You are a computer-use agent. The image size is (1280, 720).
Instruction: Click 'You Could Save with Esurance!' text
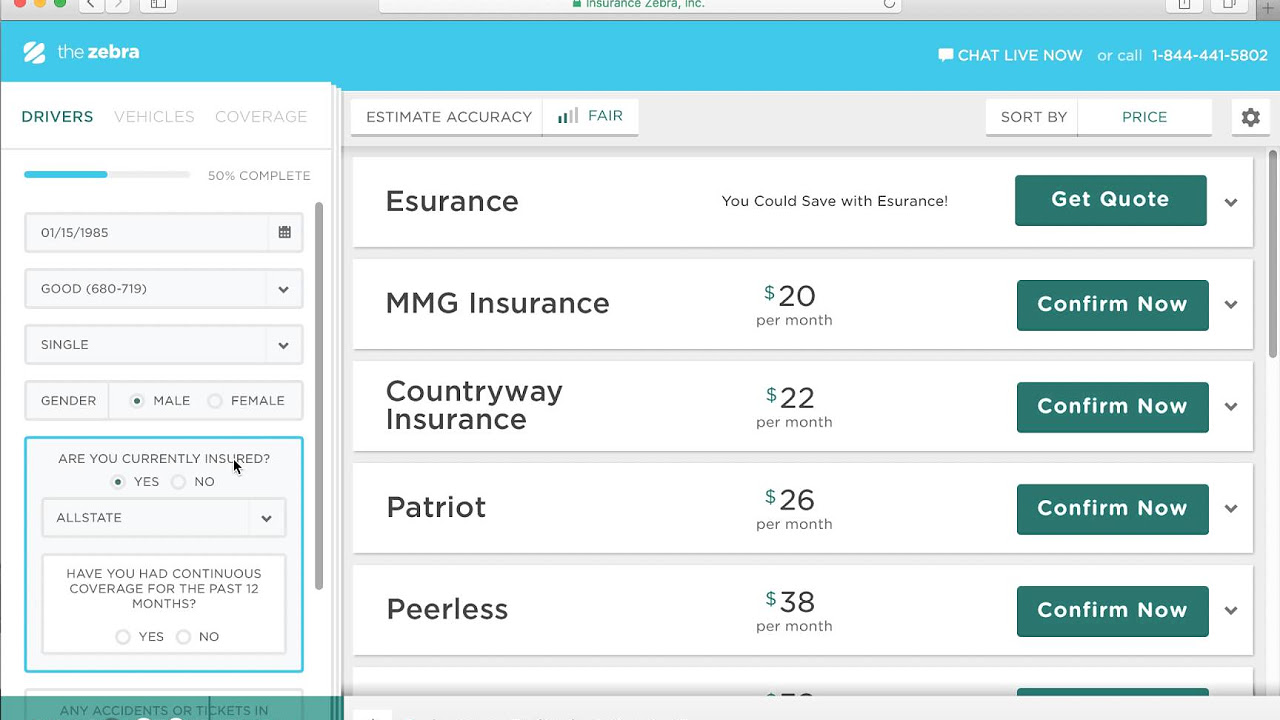click(834, 201)
